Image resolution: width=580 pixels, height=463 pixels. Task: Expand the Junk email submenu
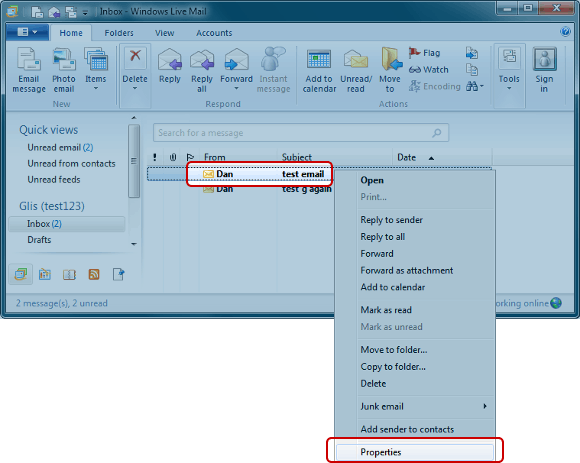(x=424, y=406)
